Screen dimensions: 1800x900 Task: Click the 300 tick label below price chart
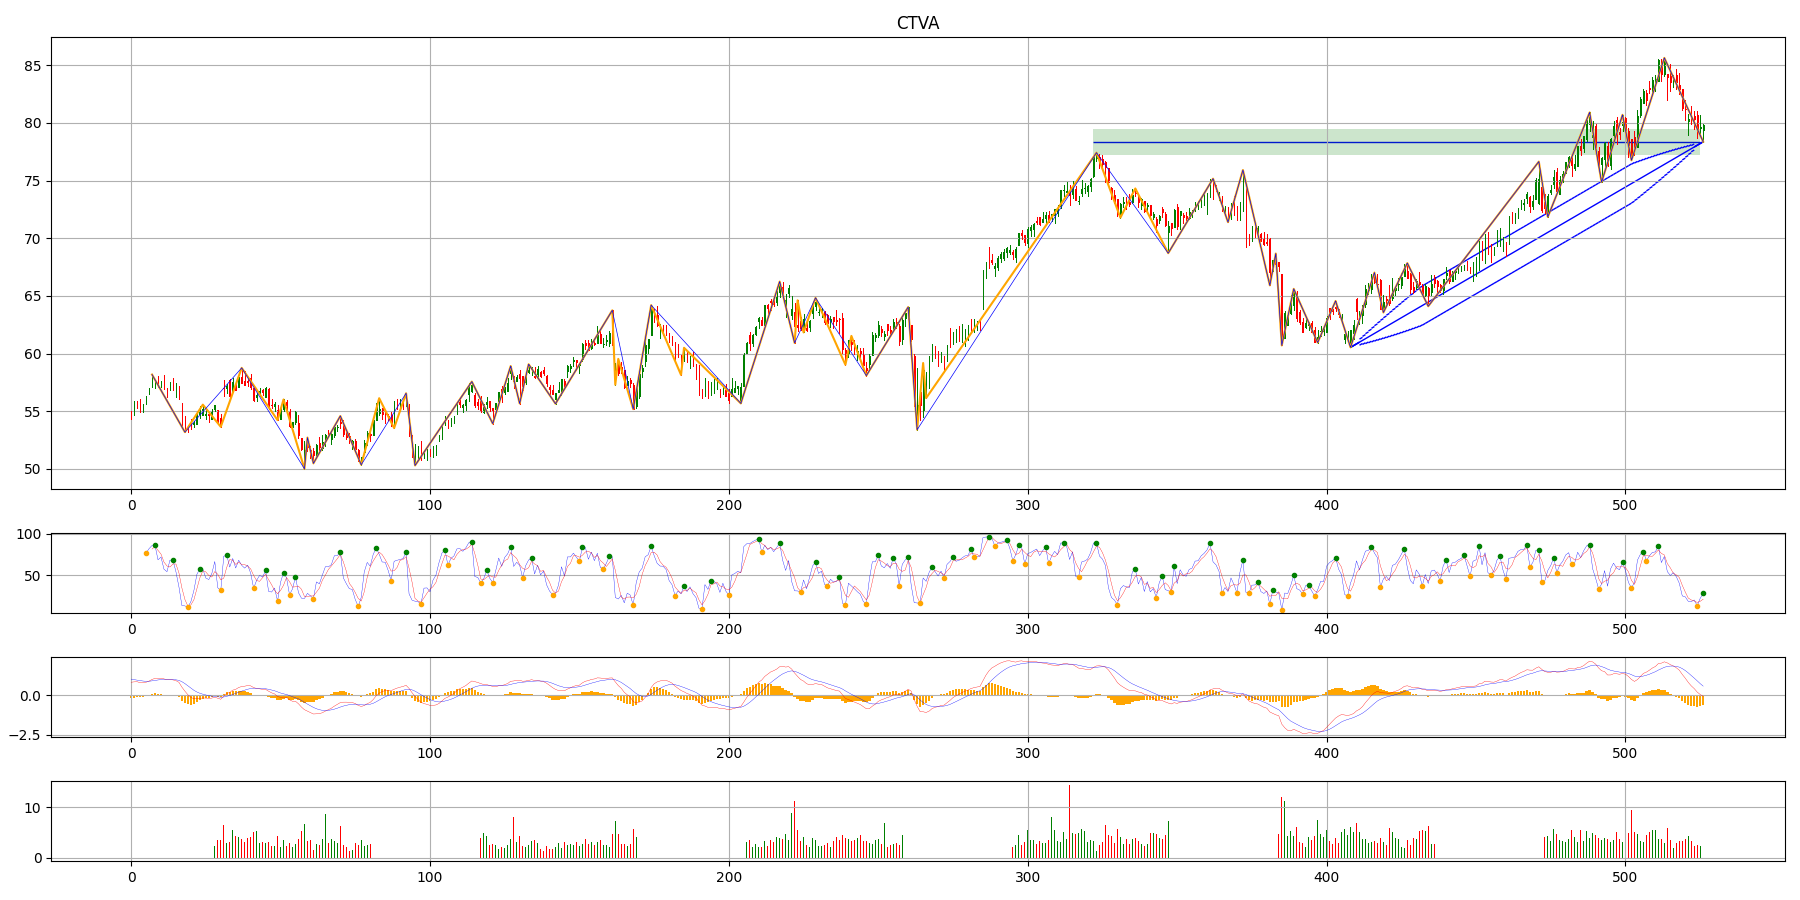click(x=1027, y=507)
